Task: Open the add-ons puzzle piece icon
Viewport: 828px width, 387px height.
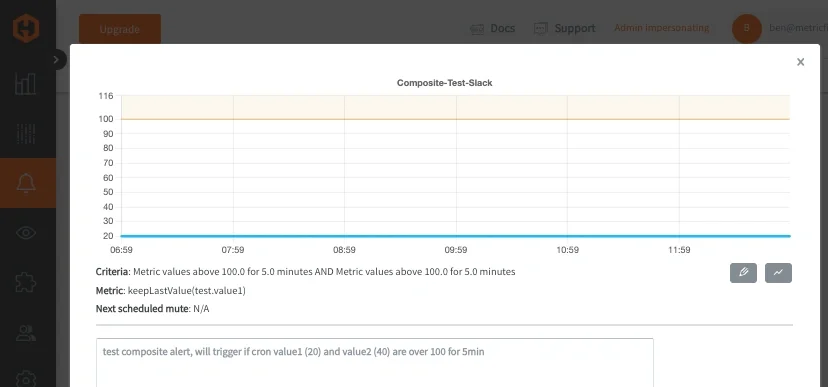Action: [x=26, y=282]
